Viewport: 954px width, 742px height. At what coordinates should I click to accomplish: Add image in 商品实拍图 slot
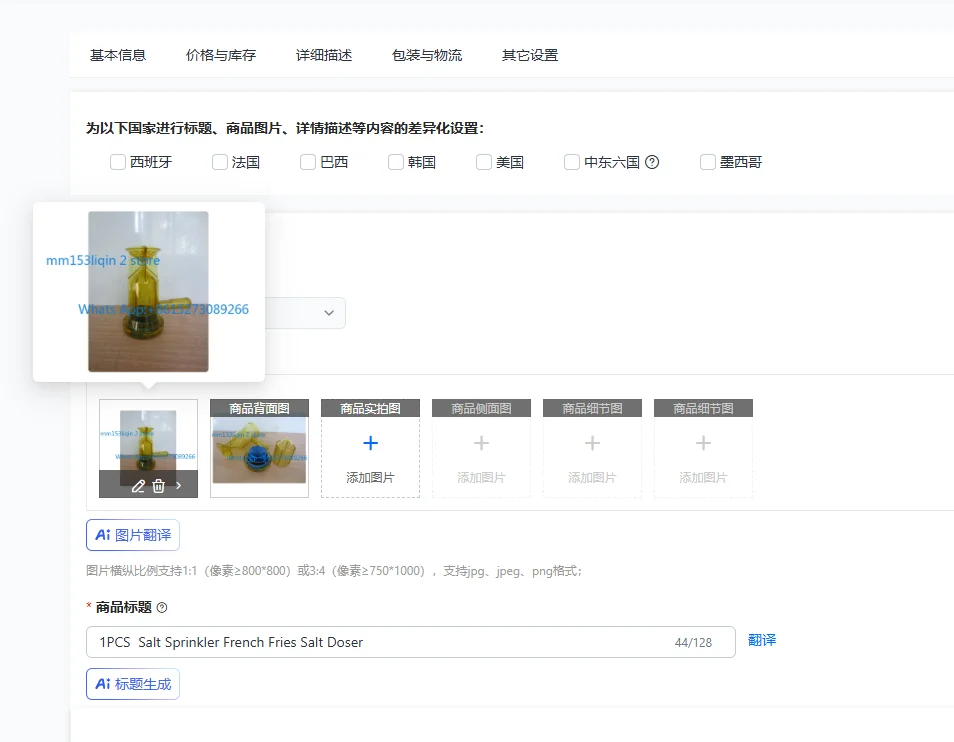tap(371, 448)
